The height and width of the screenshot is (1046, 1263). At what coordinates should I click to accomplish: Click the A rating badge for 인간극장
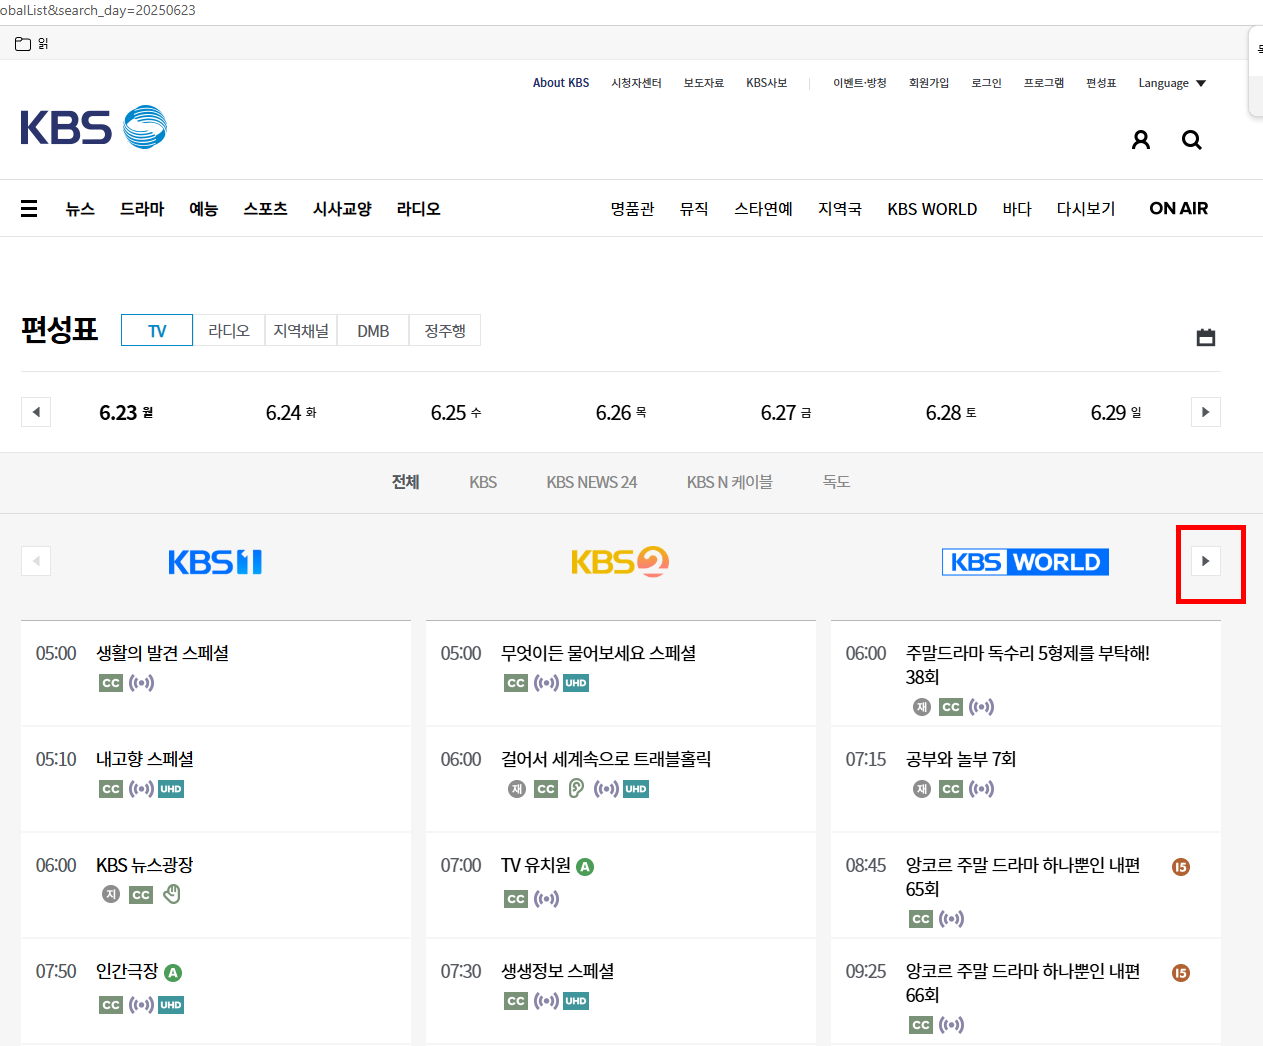point(173,973)
